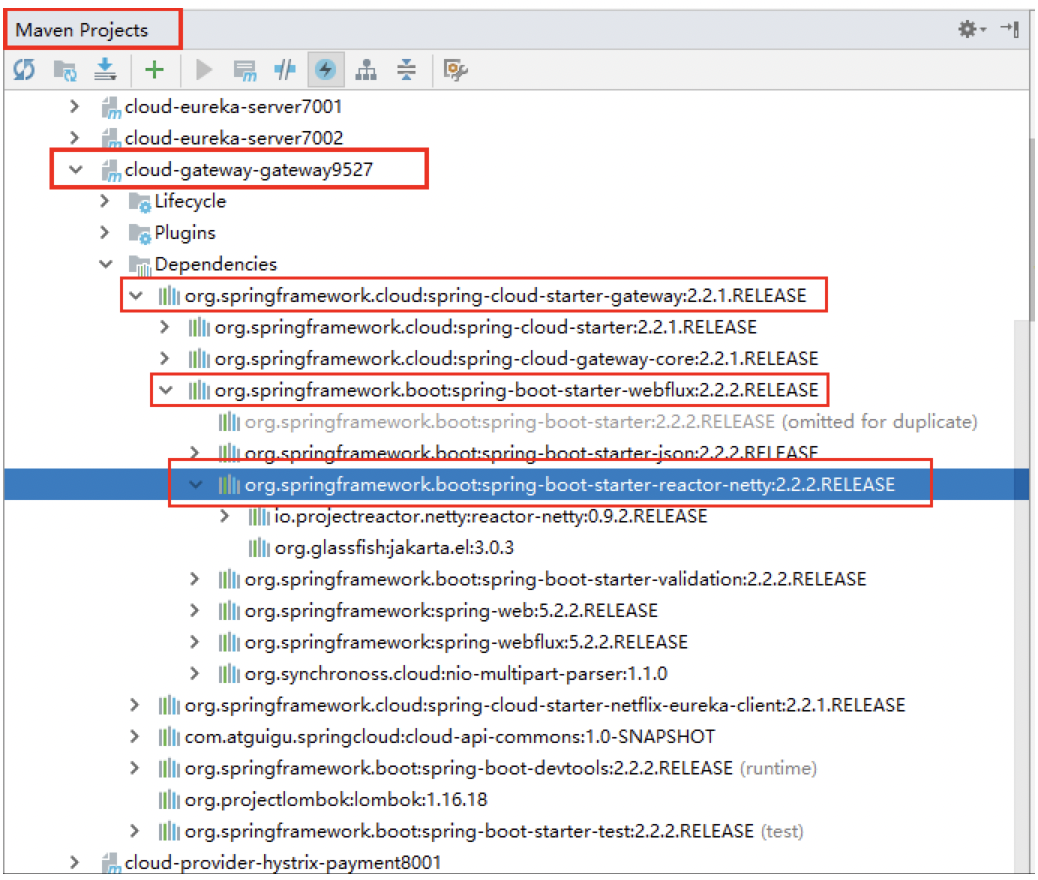Screen dimensions: 1038x880
Task: Click Generate Sources and Update Folders icon
Action: coord(65,69)
